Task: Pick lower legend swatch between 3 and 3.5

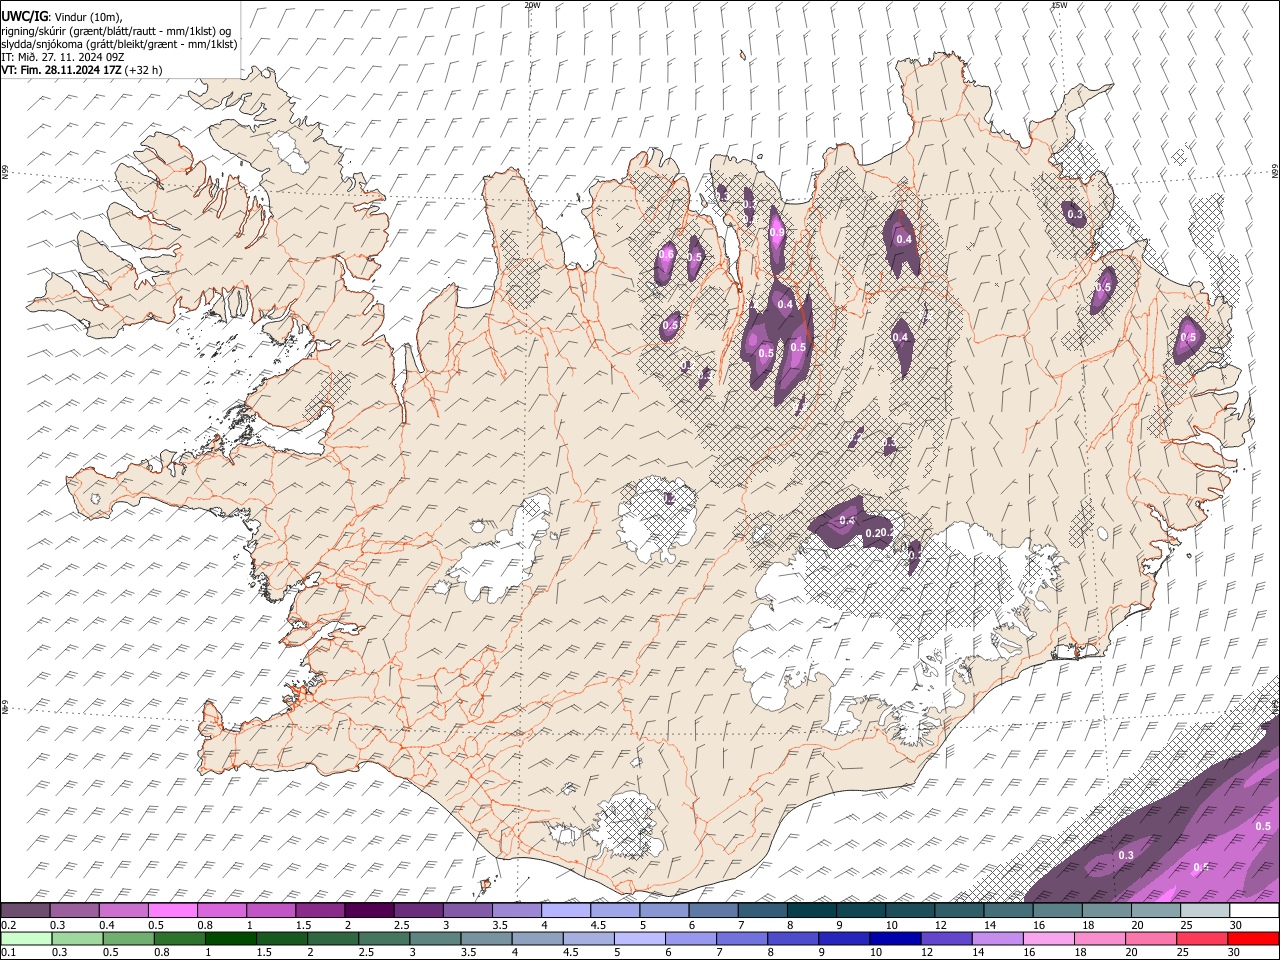Action: click(435, 938)
